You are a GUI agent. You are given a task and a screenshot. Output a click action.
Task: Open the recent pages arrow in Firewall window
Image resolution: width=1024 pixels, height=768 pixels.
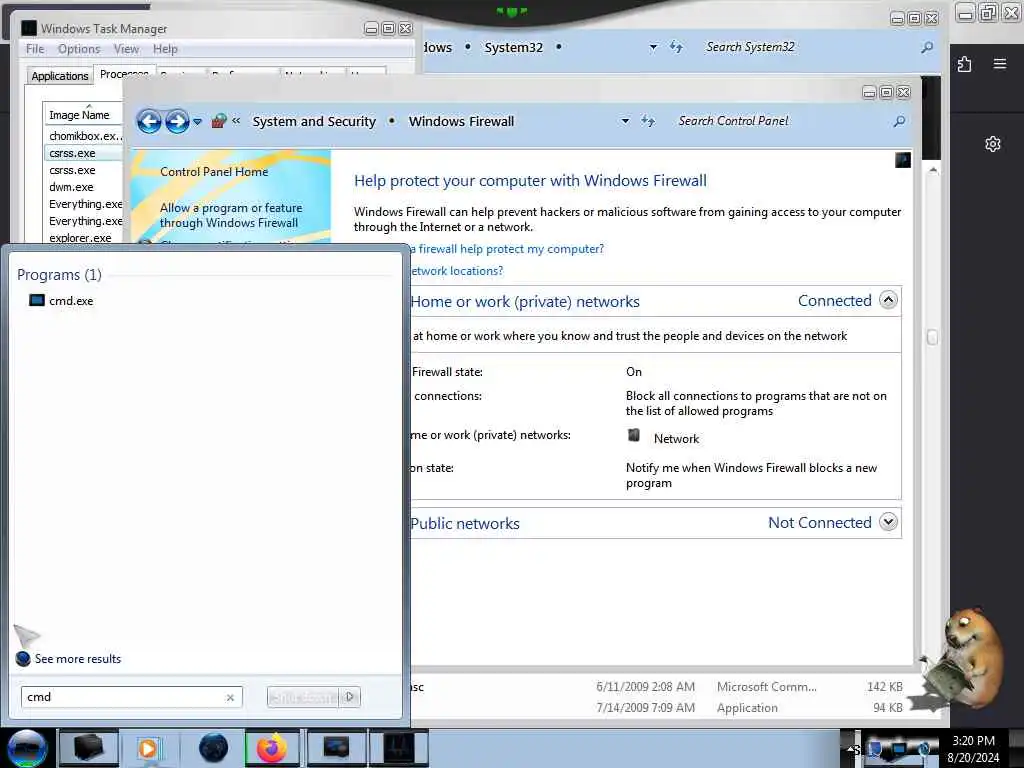coord(197,121)
